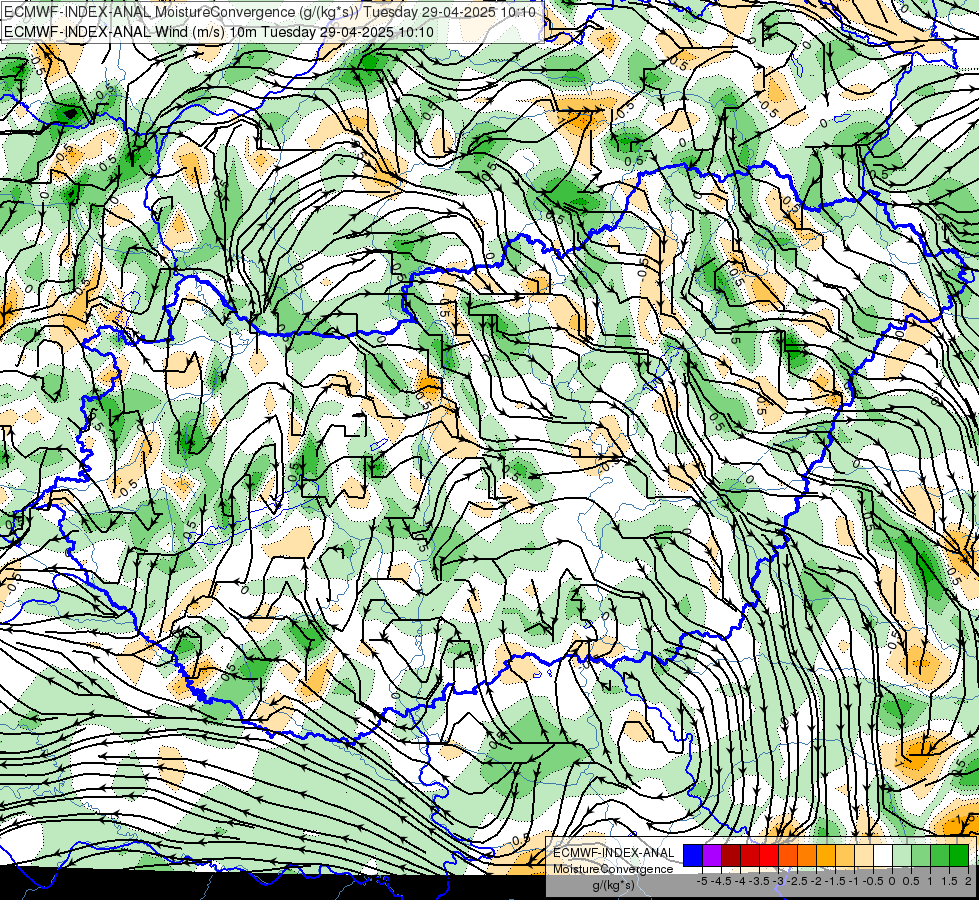Pick the white legend swatch
This screenshot has height=900, width=979.
tap(883, 855)
